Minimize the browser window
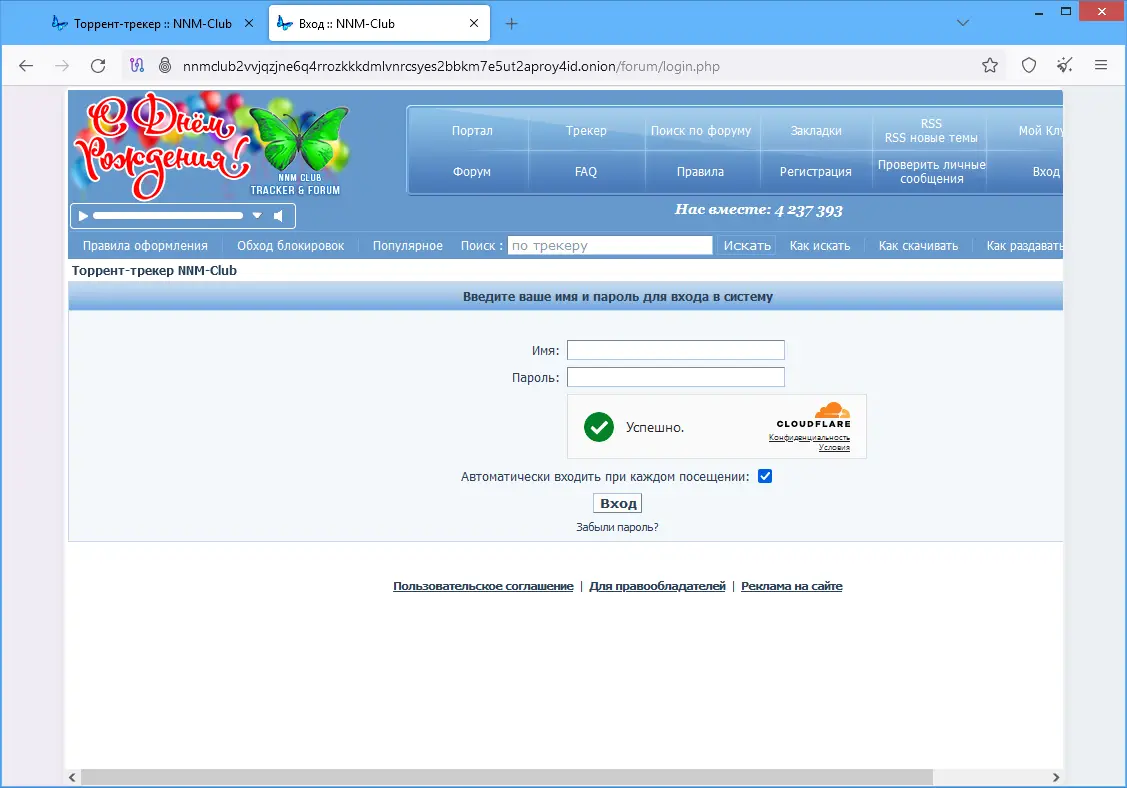Viewport: 1127px width, 788px height. click(1039, 13)
